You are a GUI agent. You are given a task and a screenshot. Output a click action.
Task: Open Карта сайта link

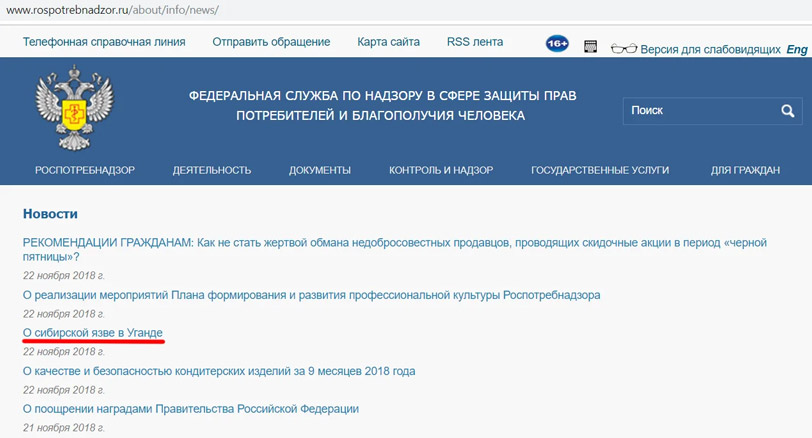pyautogui.click(x=388, y=42)
